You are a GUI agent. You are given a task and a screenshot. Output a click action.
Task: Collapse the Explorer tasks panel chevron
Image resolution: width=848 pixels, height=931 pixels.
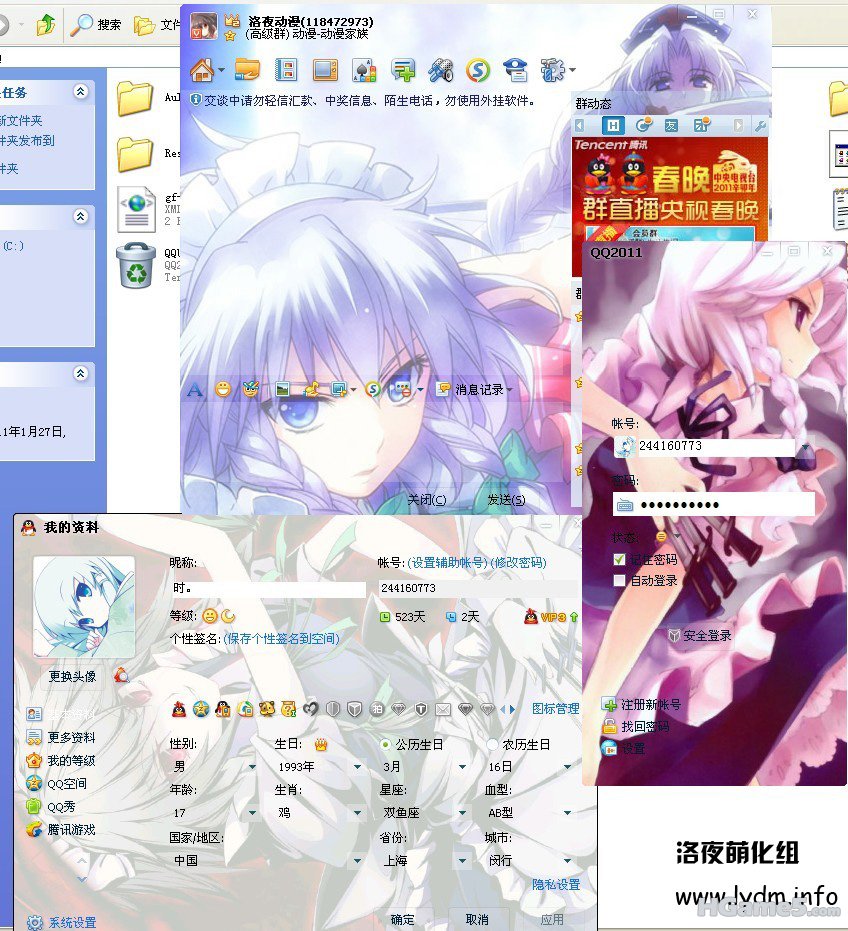[x=81, y=91]
